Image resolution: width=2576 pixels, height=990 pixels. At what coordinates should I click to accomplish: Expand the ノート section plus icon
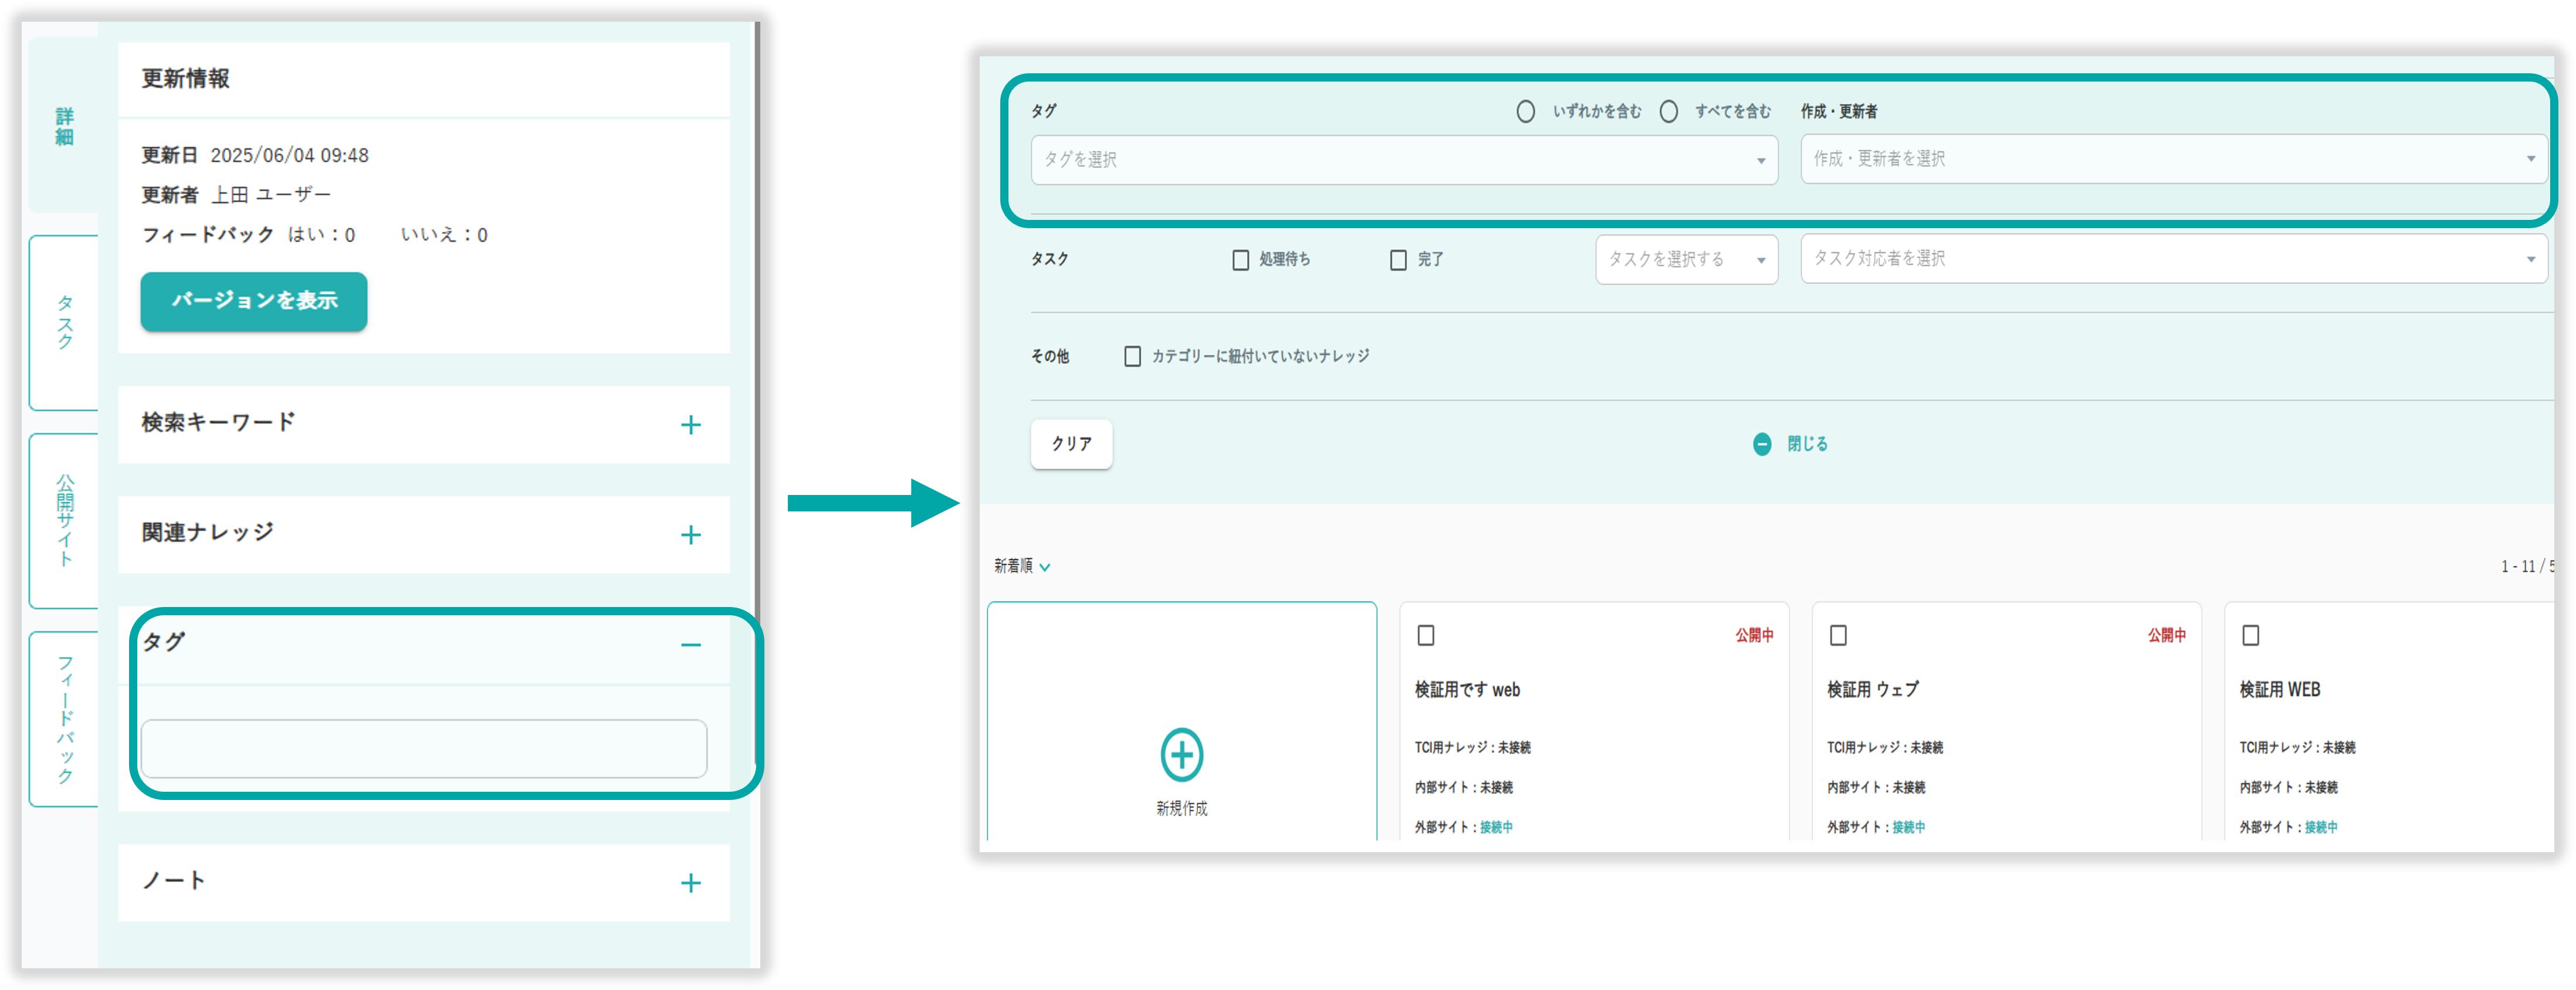(x=690, y=883)
